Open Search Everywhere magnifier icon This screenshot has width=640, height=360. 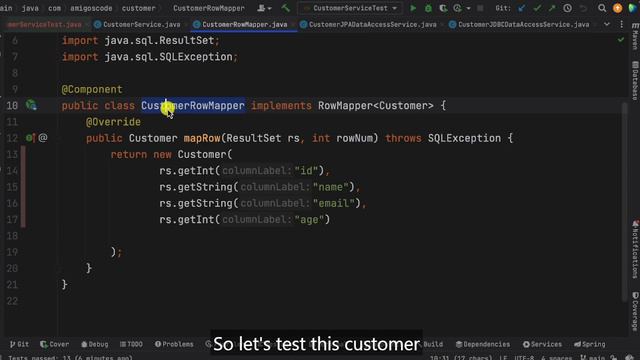602,8
